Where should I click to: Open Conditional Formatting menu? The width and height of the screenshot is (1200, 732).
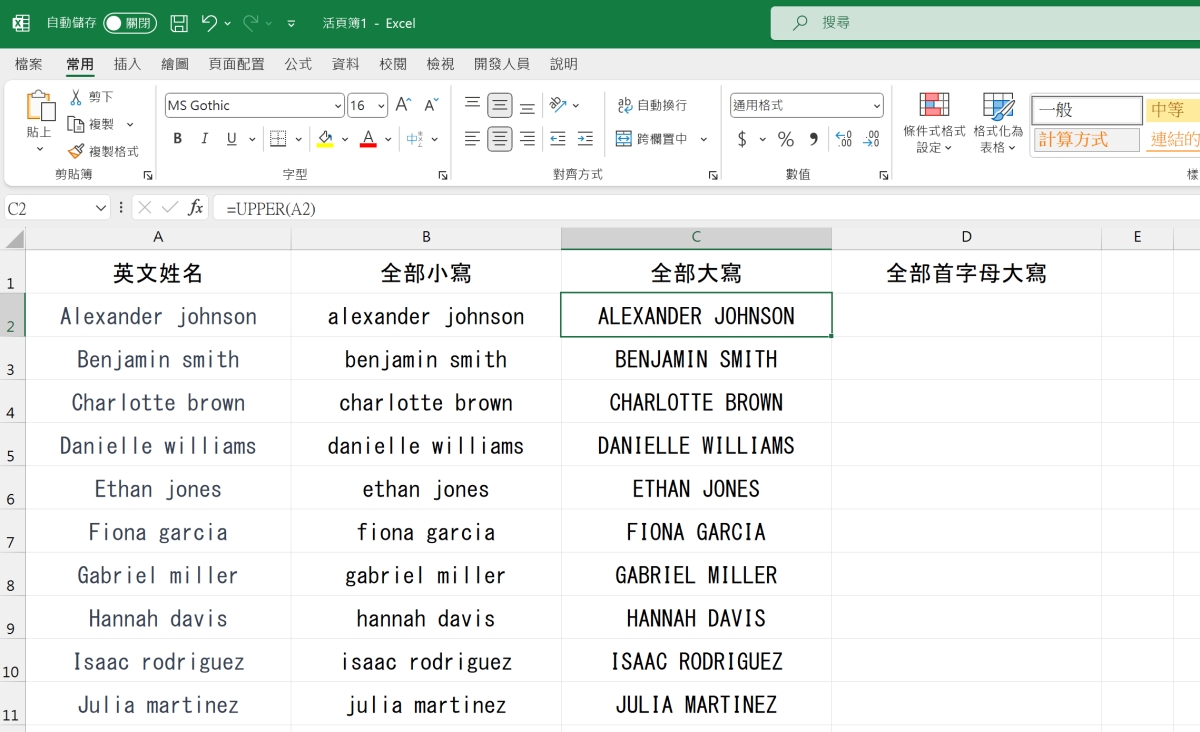click(x=934, y=124)
